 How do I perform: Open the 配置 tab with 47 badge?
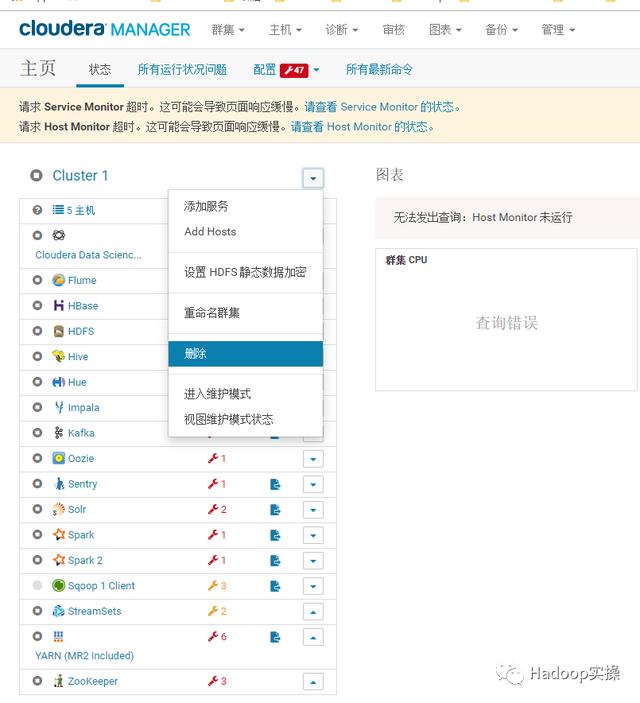(286, 70)
